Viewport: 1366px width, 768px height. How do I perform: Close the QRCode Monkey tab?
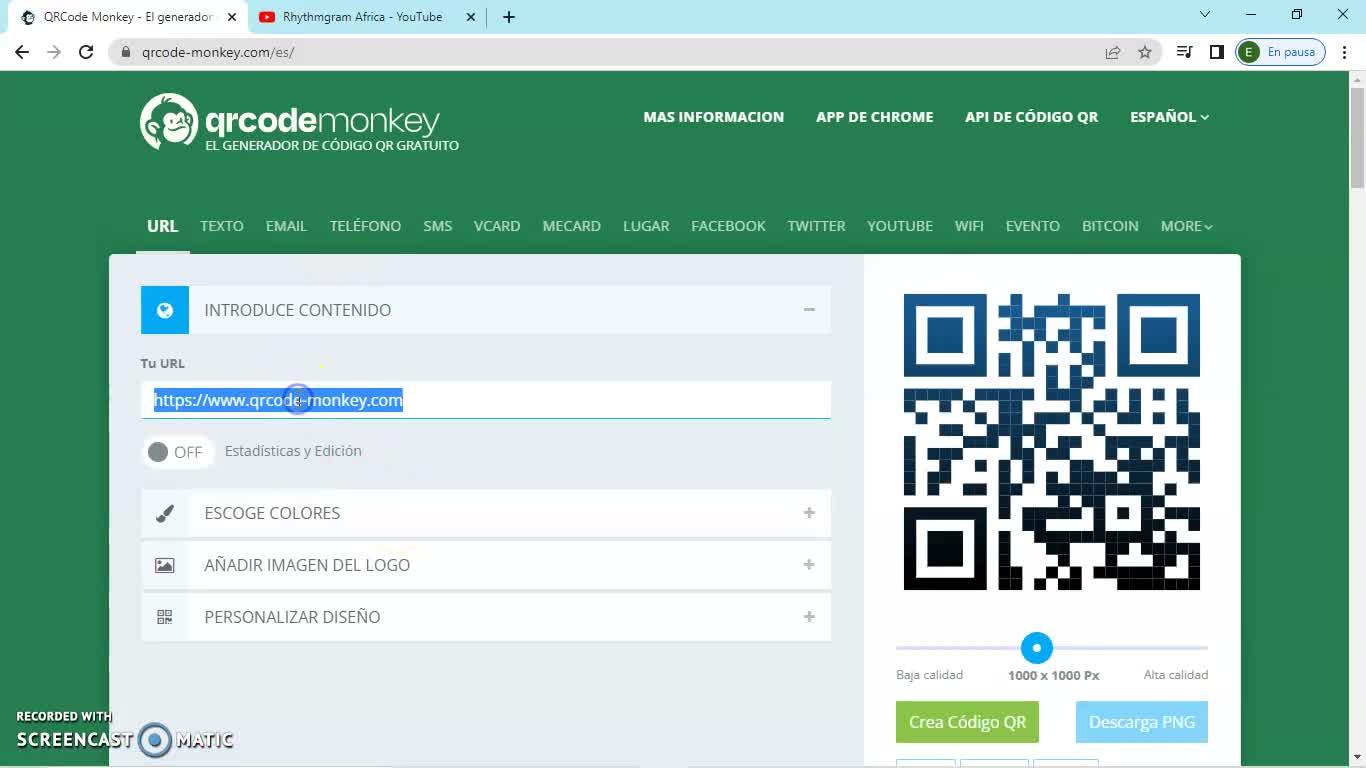[x=231, y=17]
